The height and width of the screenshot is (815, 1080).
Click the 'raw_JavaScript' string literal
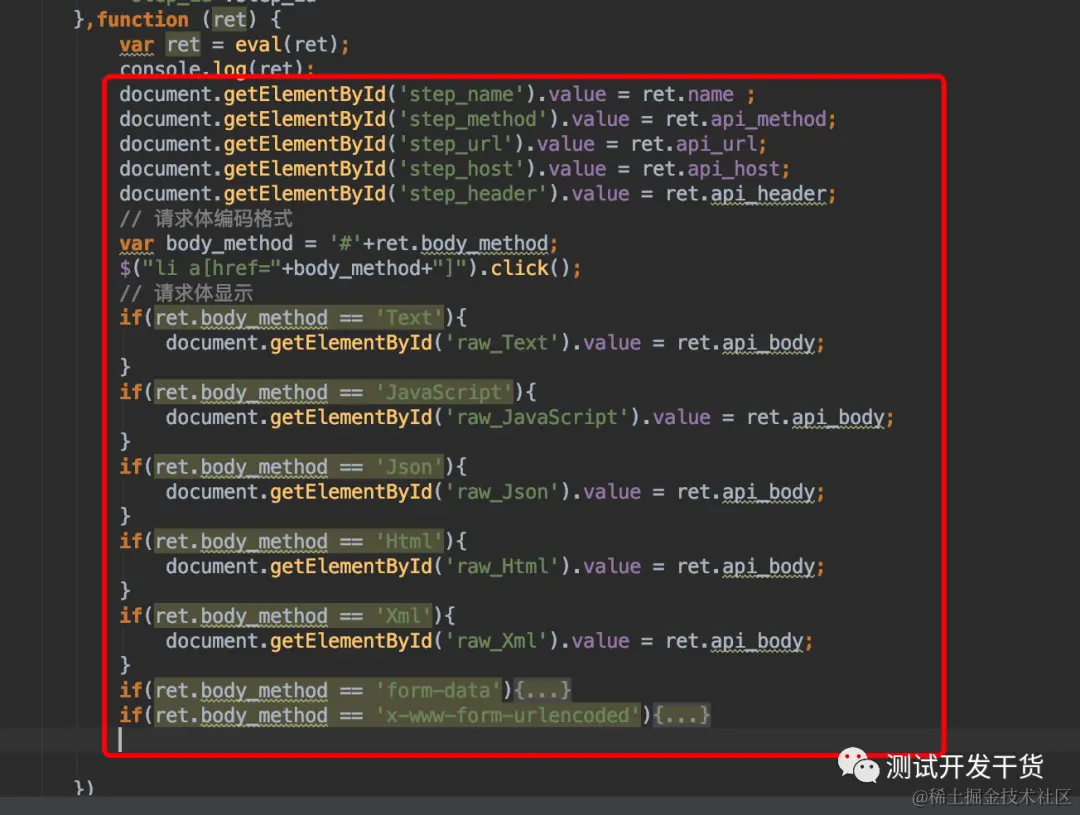(x=537, y=417)
